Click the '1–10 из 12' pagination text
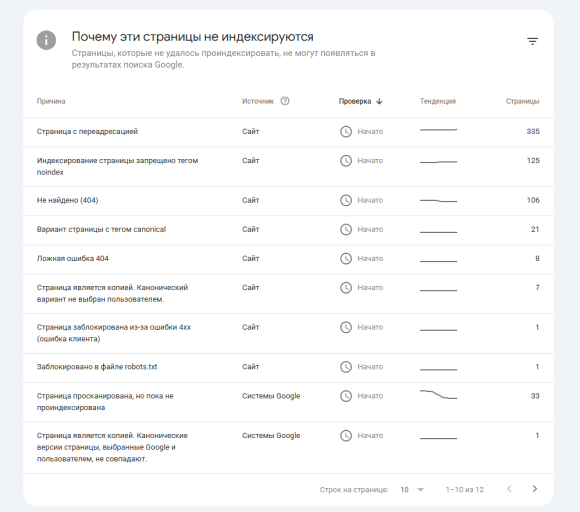The image size is (580, 512). [465, 489]
